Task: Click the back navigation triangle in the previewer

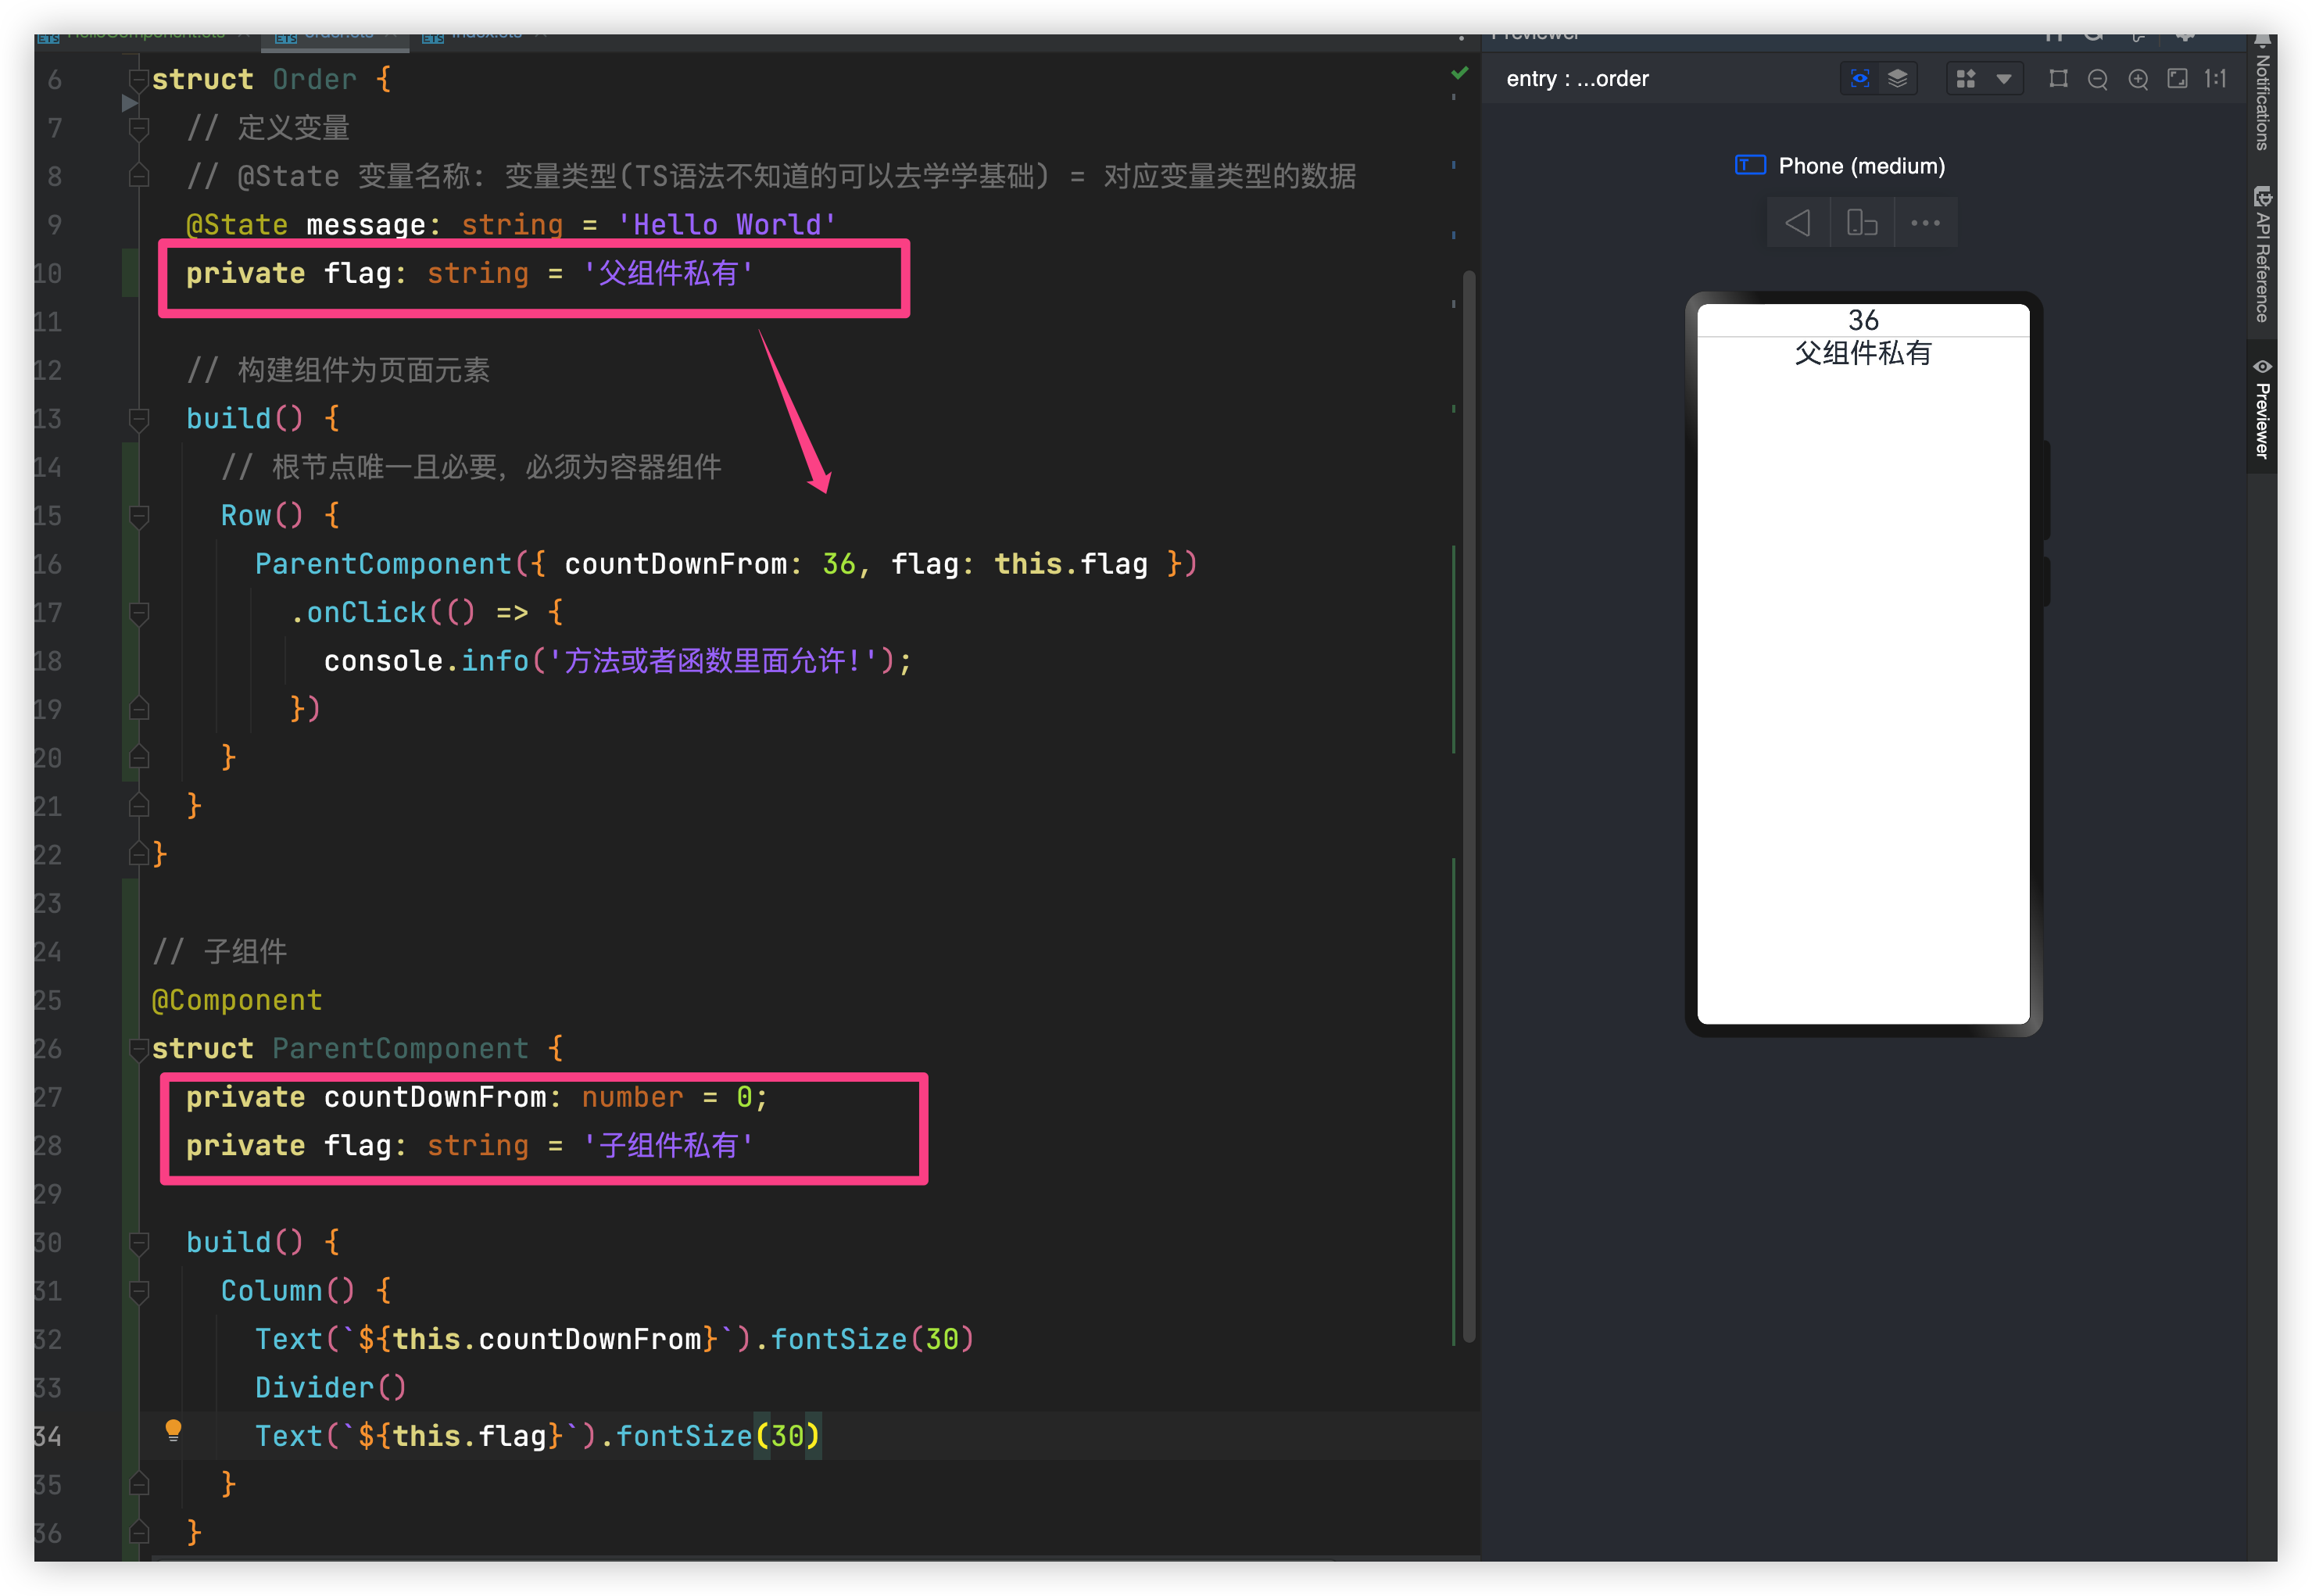Action: [1797, 222]
